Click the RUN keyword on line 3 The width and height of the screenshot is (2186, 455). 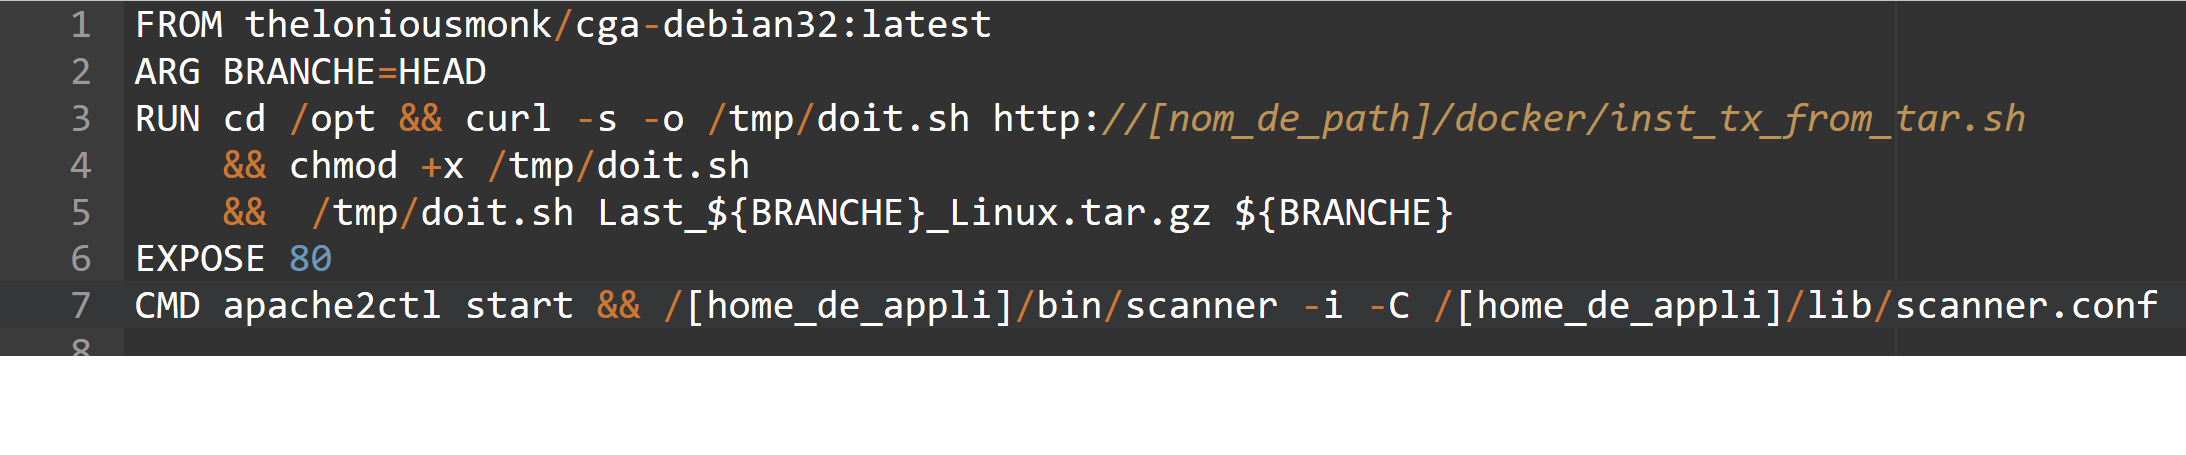coord(168,119)
